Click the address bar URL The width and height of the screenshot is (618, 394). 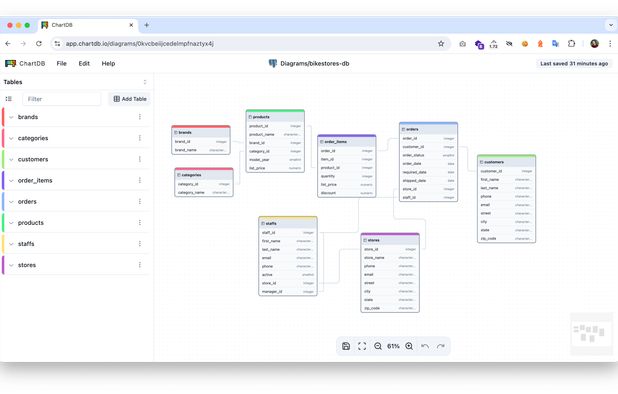[140, 44]
